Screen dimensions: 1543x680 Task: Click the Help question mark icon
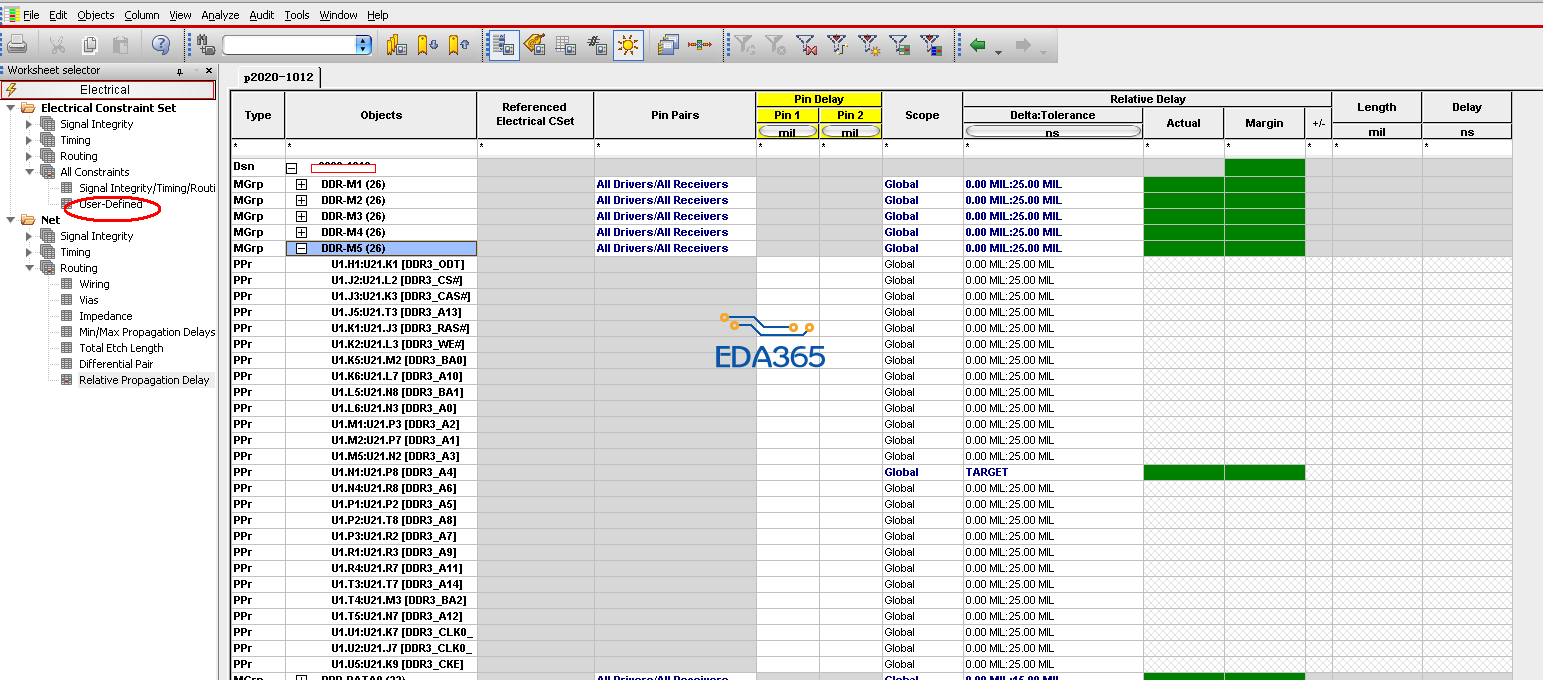coord(161,45)
